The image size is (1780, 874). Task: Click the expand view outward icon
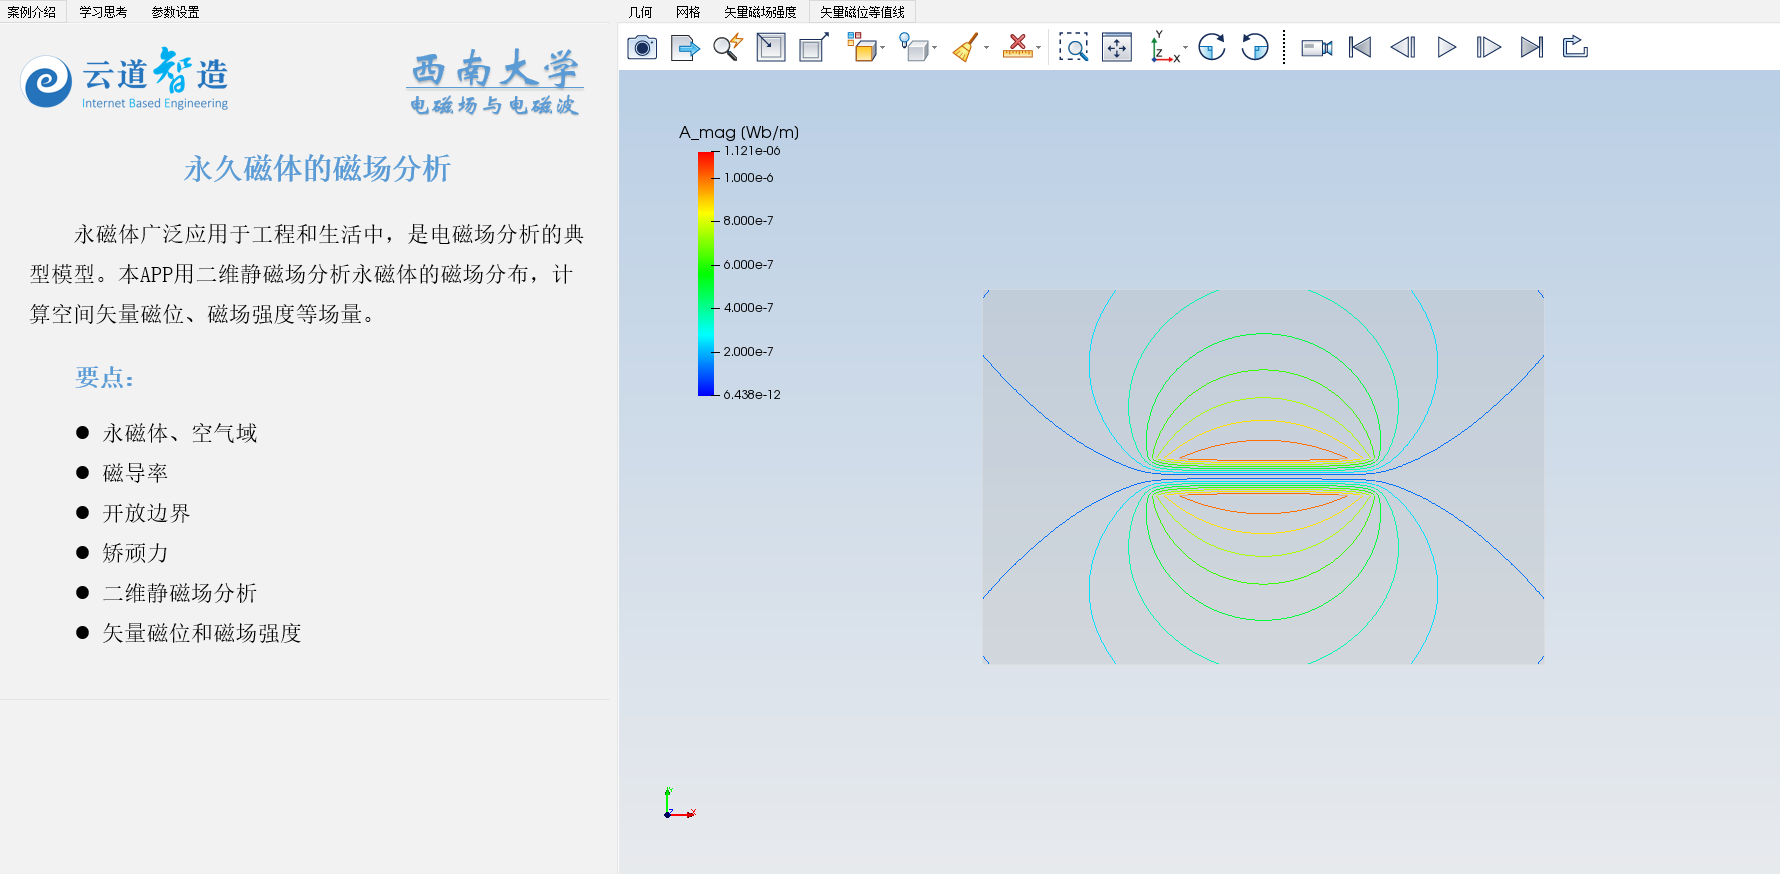coord(814,47)
